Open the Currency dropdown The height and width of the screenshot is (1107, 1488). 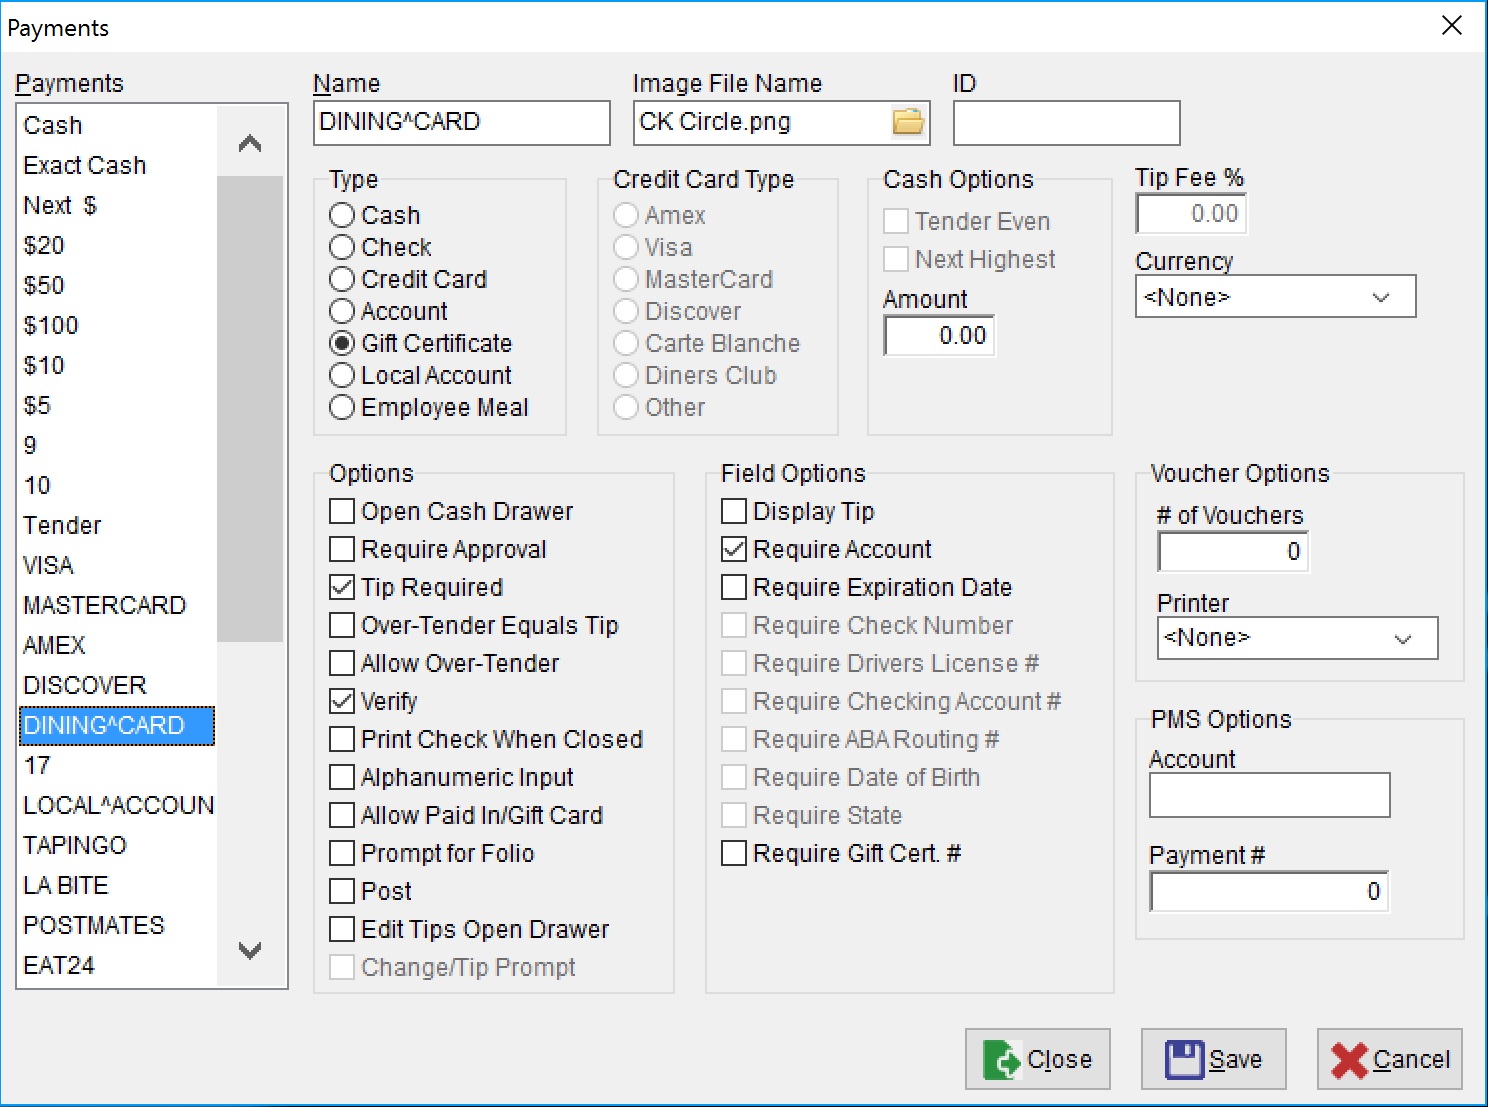coord(1381,296)
